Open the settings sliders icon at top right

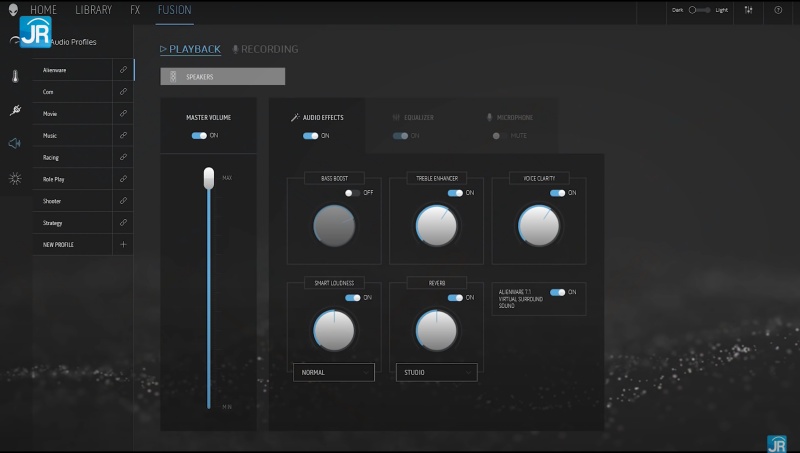(x=750, y=10)
